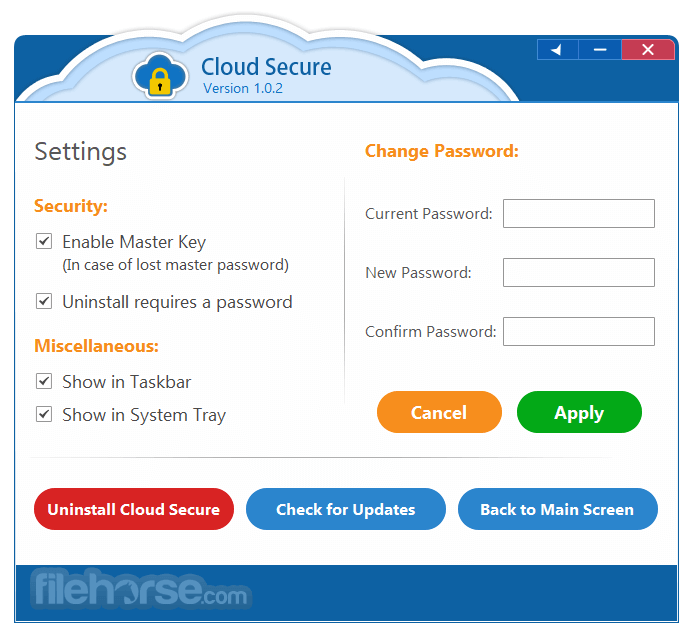Check for Updates
This screenshot has width=694, height=640.
(x=345, y=509)
